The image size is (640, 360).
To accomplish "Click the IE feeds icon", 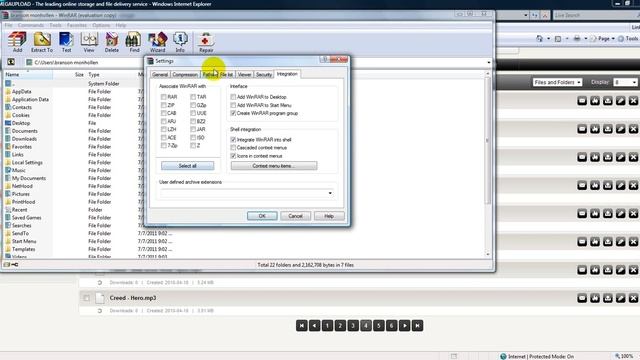I will click(558, 38).
